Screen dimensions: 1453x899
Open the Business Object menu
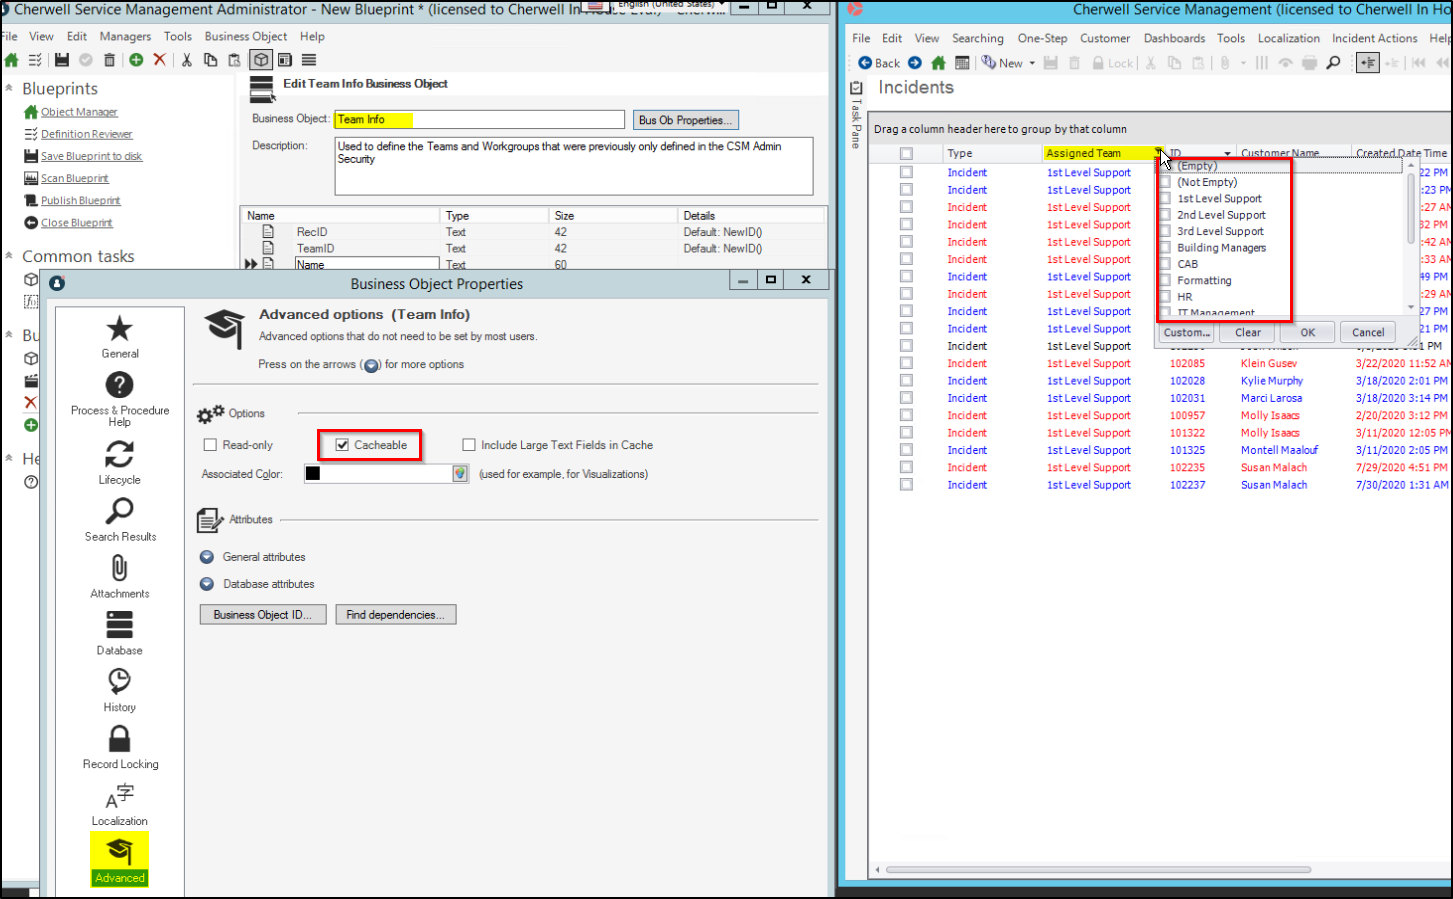pos(245,36)
